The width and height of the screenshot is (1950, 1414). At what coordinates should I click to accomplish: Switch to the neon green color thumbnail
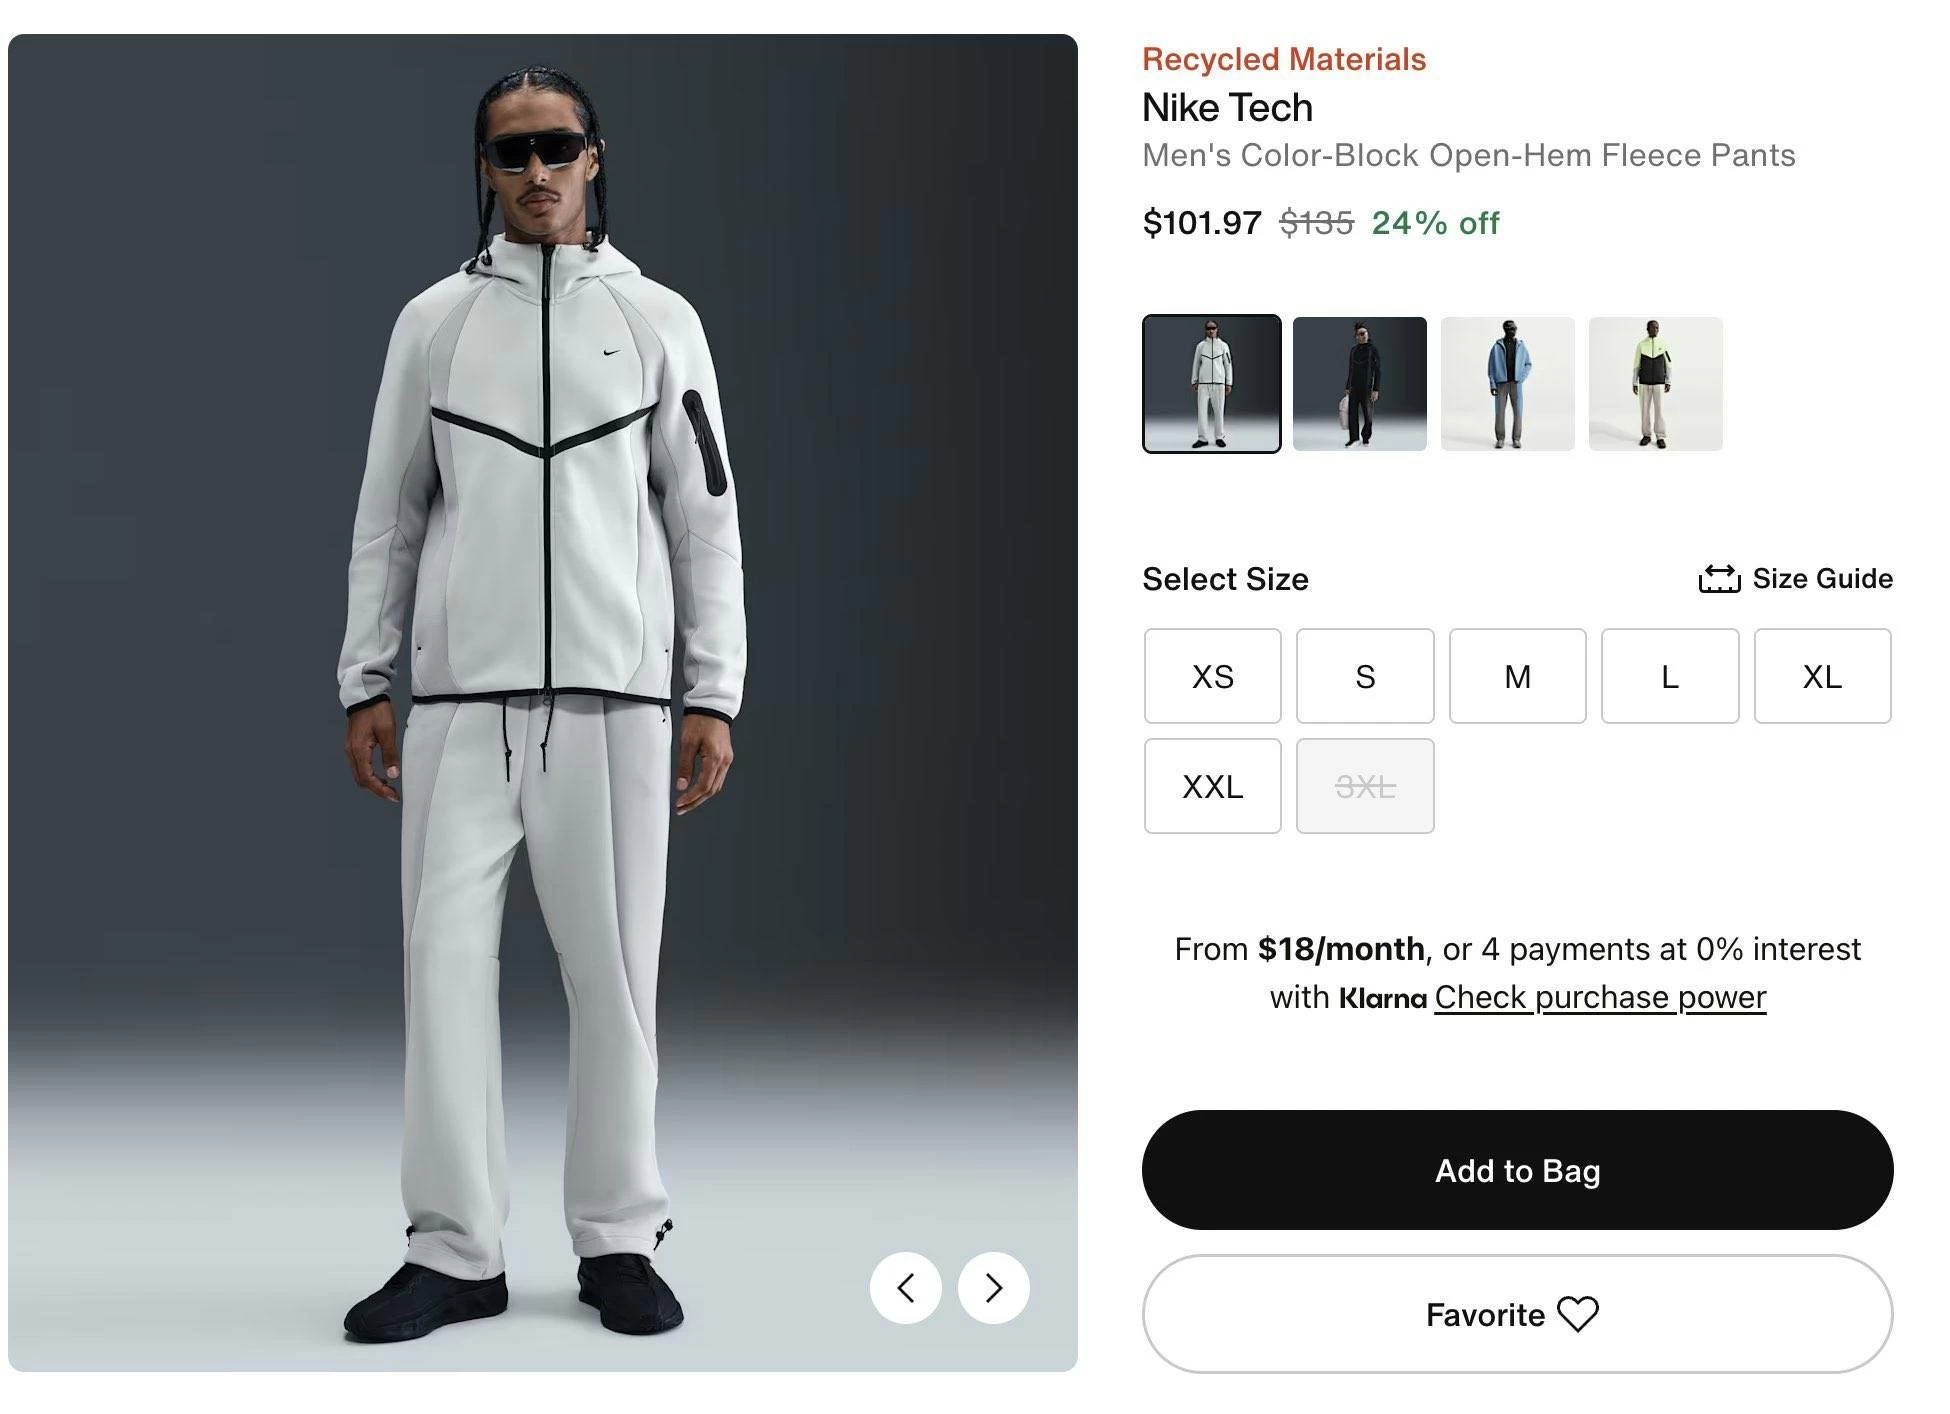point(1655,384)
